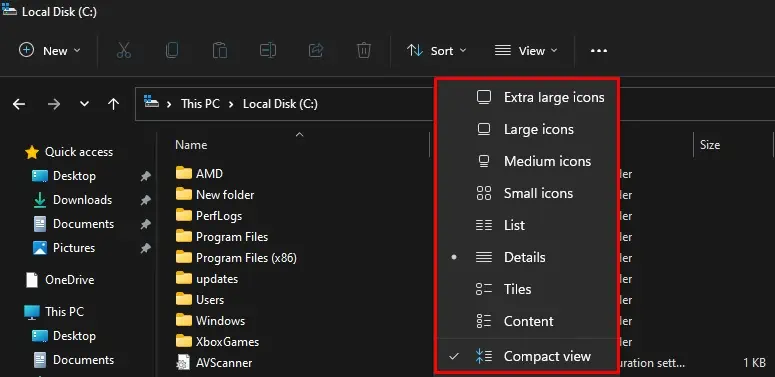Open the Sort dropdown

436,50
